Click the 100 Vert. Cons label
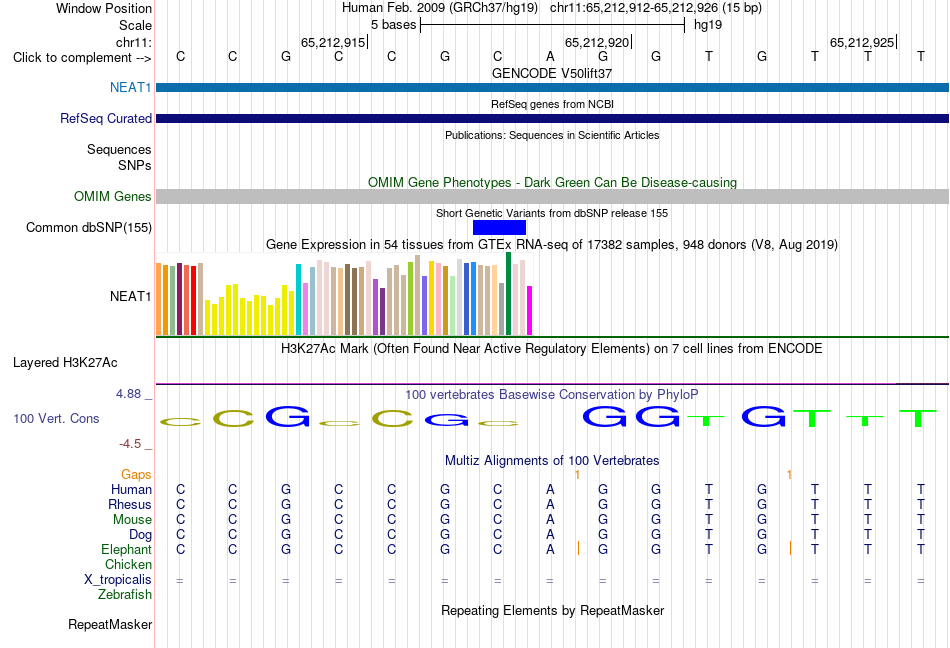Screen dimensions: 950x648 click(56, 418)
